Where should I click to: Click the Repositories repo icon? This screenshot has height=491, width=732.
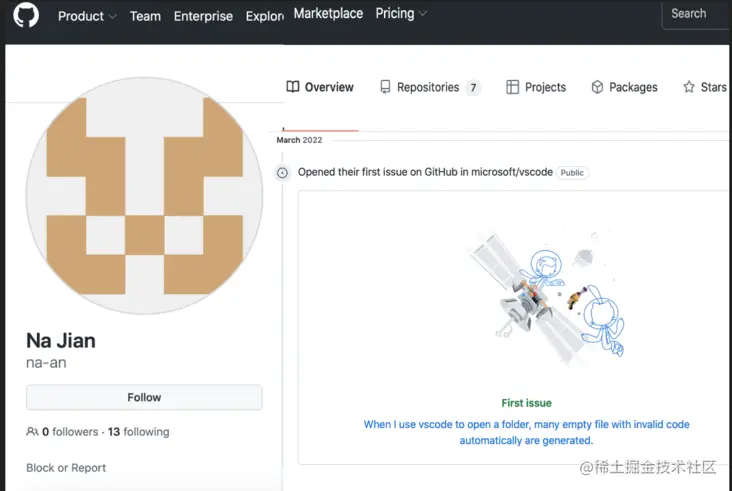coord(385,87)
